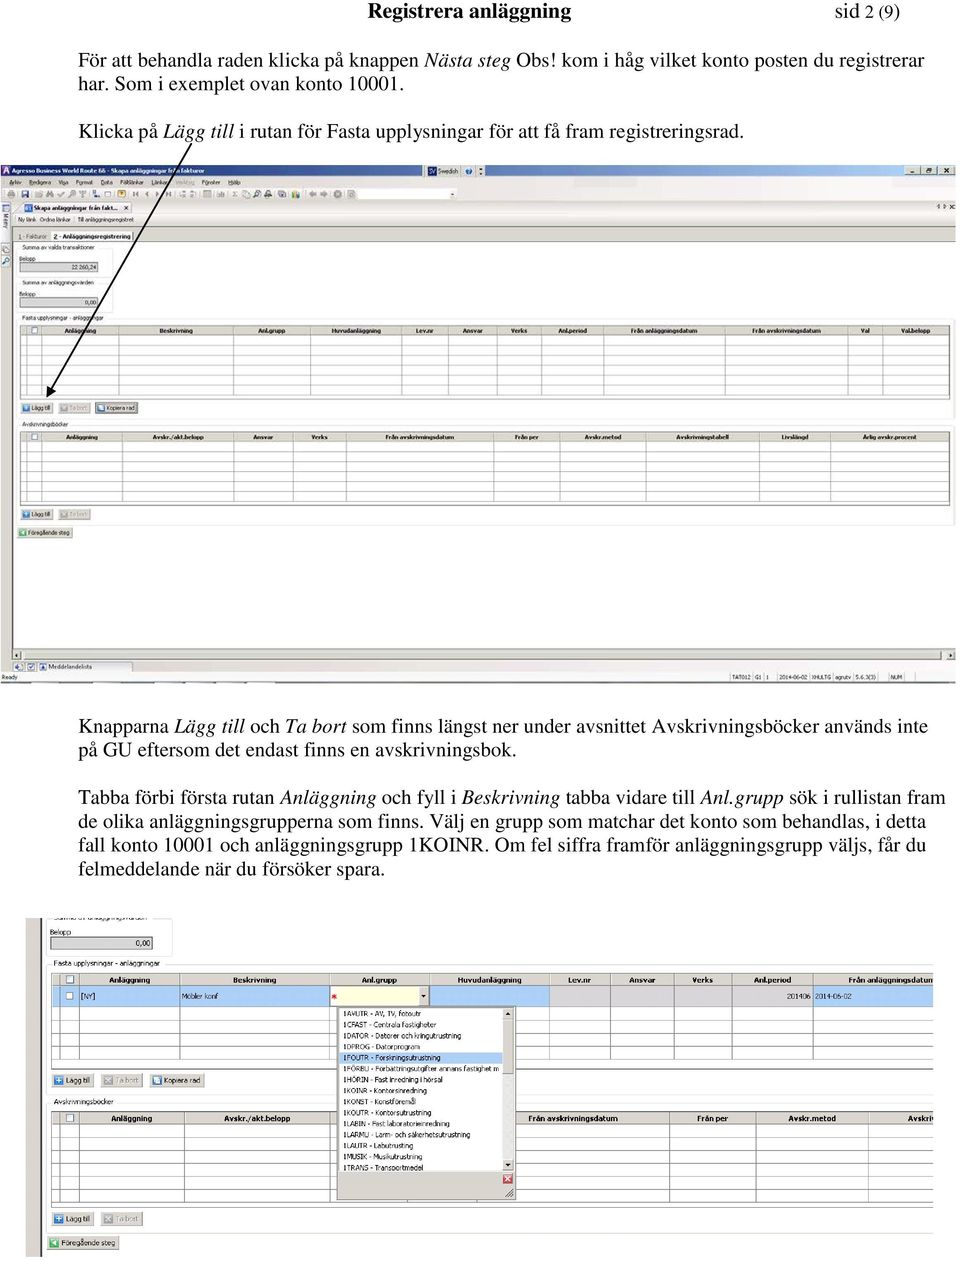Close the Skapa anläggningar från fakt... tab
This screenshot has height=1261, width=960.
(x=125, y=208)
